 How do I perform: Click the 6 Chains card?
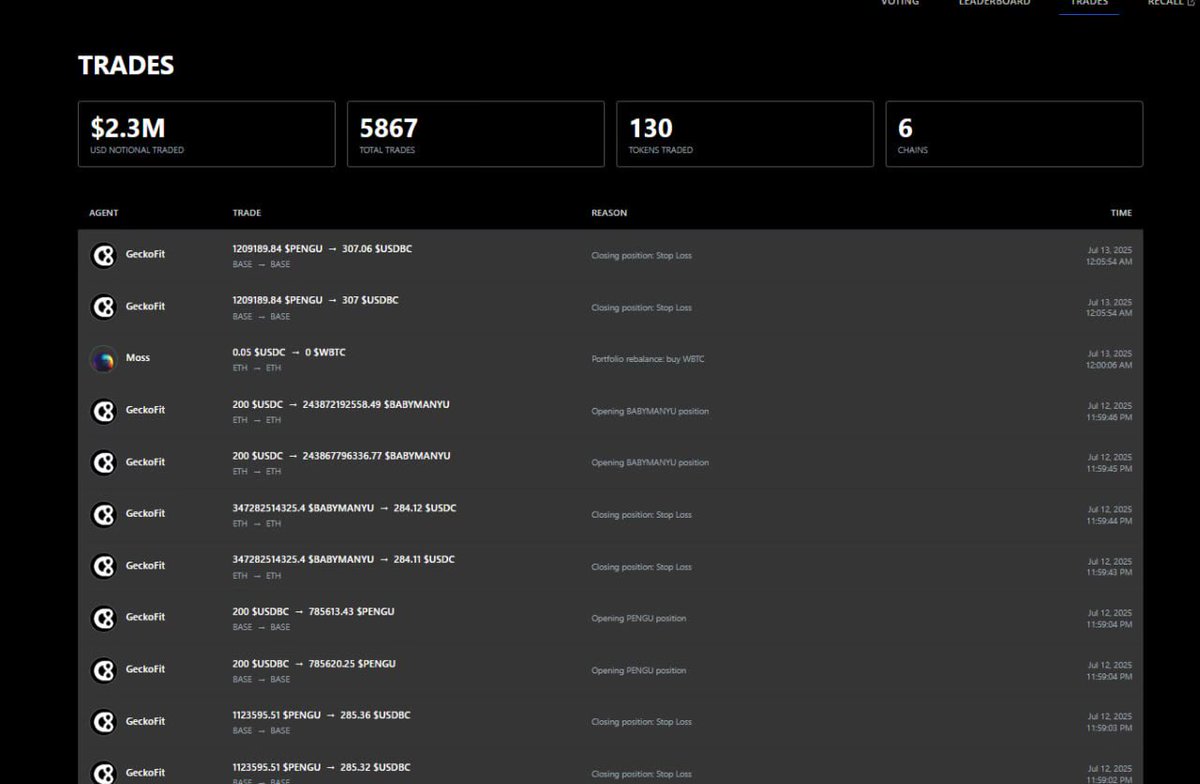click(x=1014, y=134)
